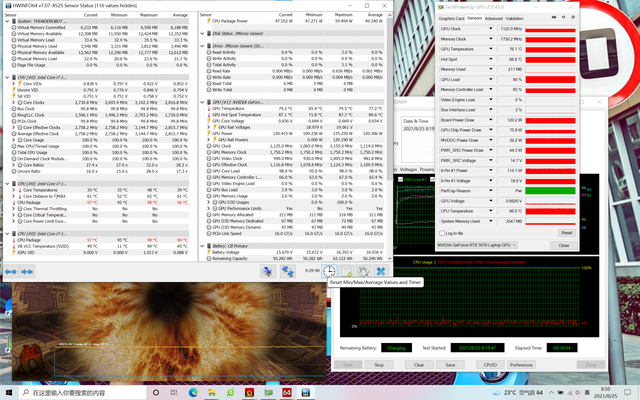Click Clear button in AIDA64

tap(419, 365)
